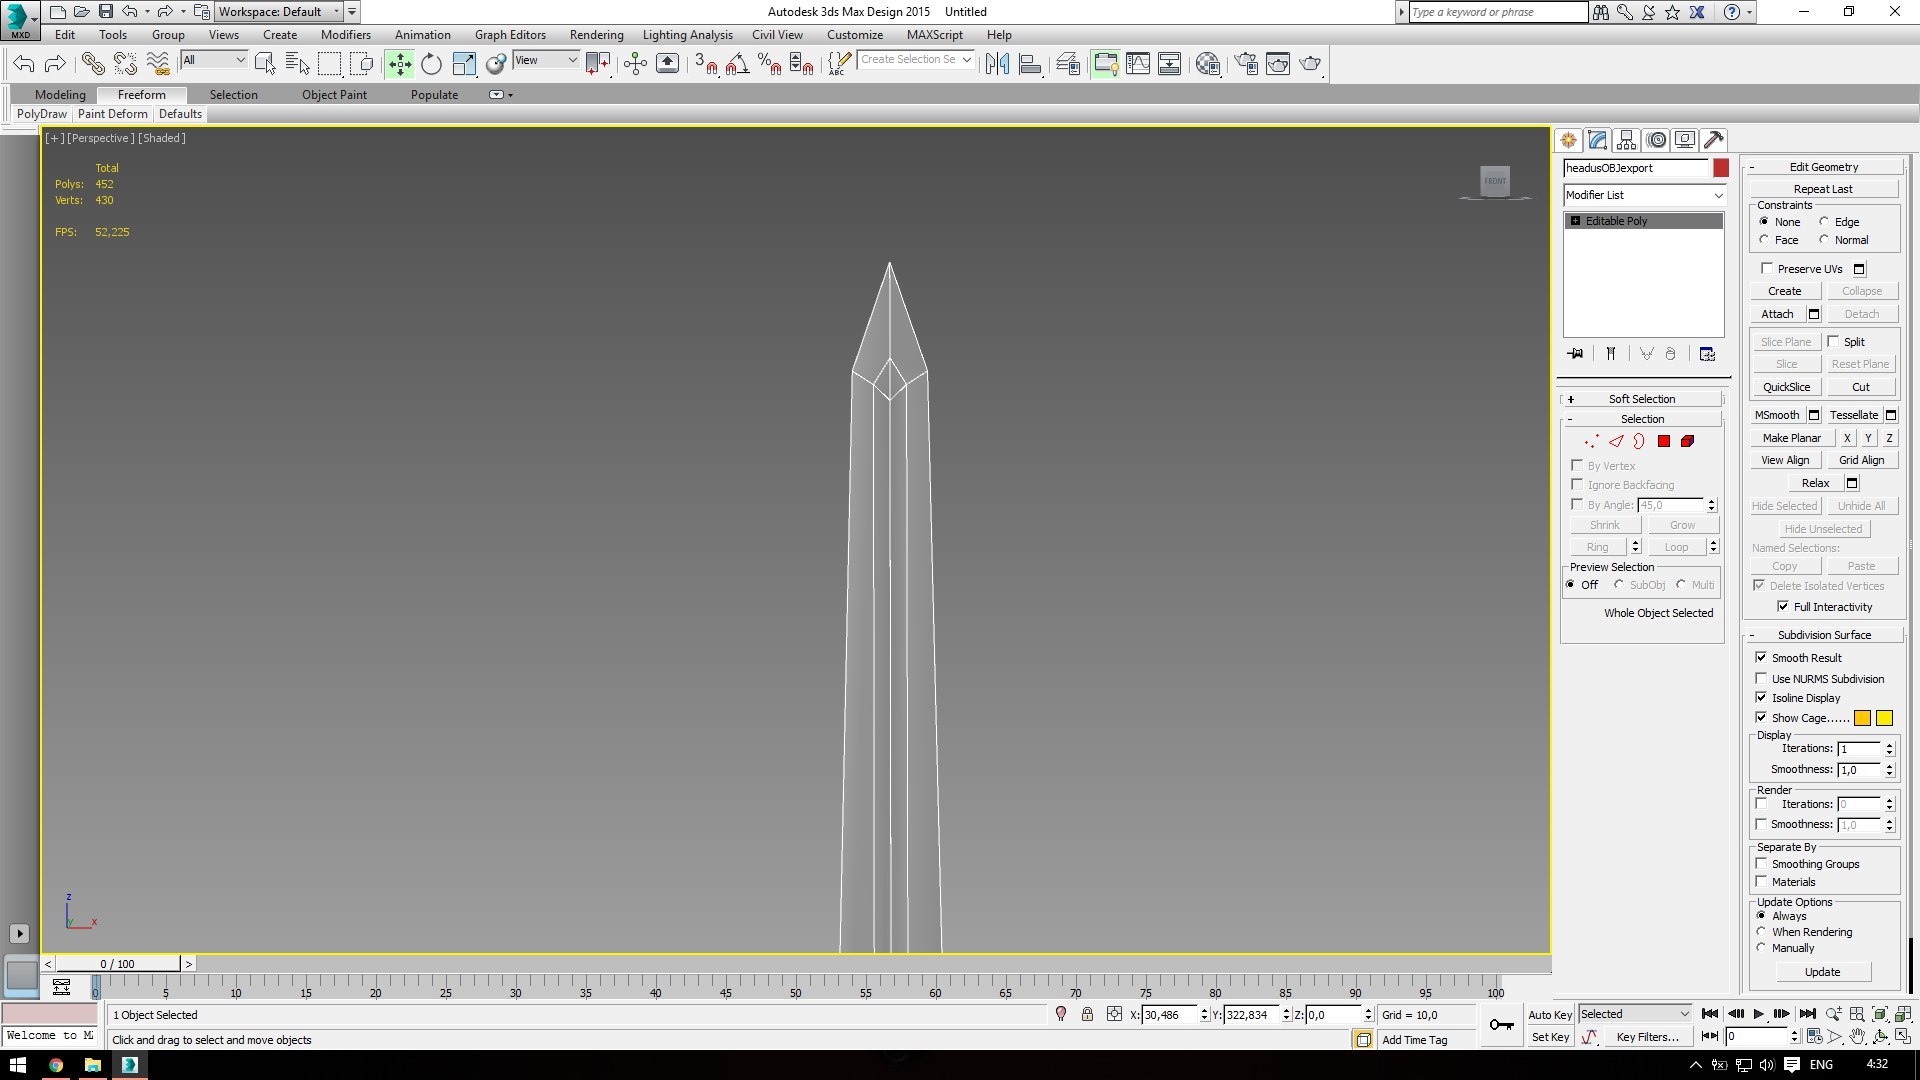Open the Create command panel tab
The width and height of the screenshot is (1920, 1080).
pos(1568,140)
